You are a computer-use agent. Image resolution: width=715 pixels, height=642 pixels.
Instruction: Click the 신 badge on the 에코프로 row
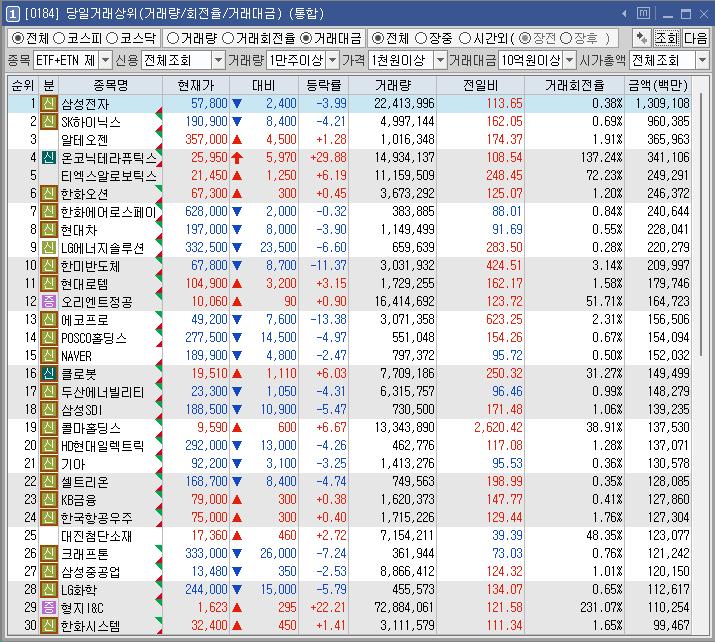click(49, 320)
